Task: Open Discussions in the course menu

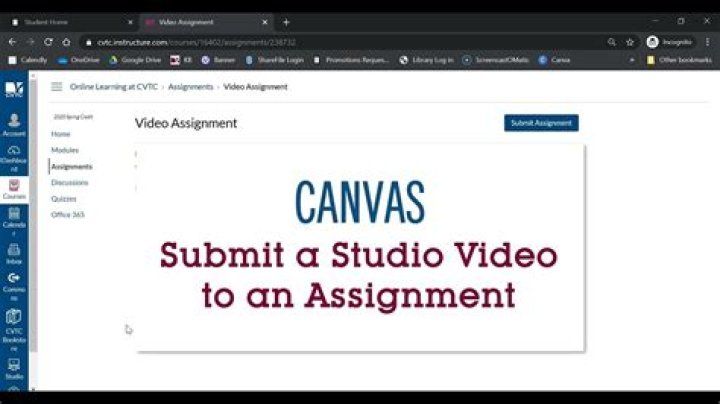Action: pyautogui.click(x=70, y=182)
